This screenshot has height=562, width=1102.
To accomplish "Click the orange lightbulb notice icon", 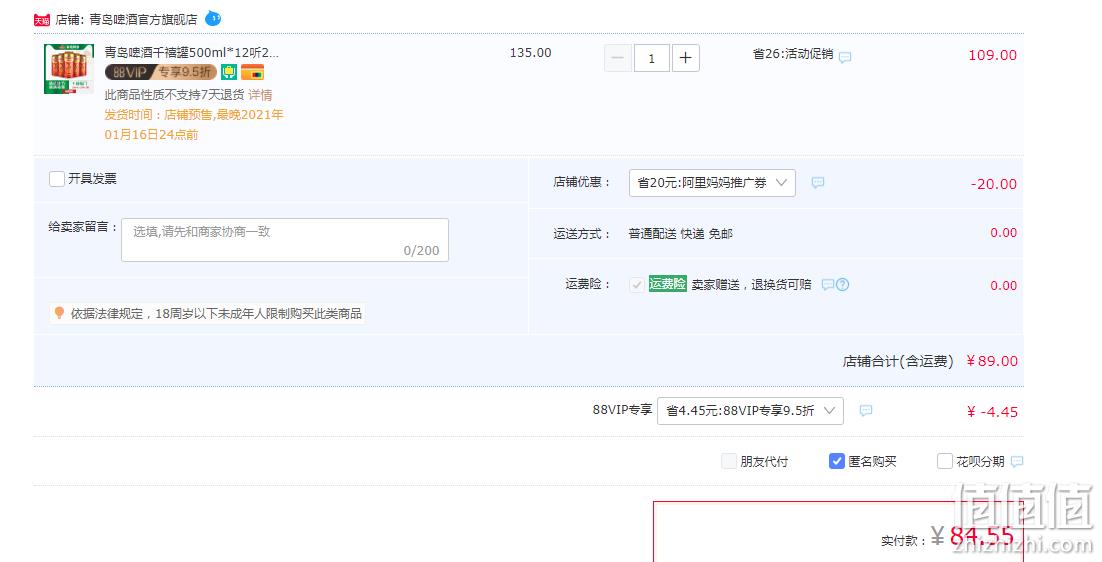I will (x=59, y=313).
